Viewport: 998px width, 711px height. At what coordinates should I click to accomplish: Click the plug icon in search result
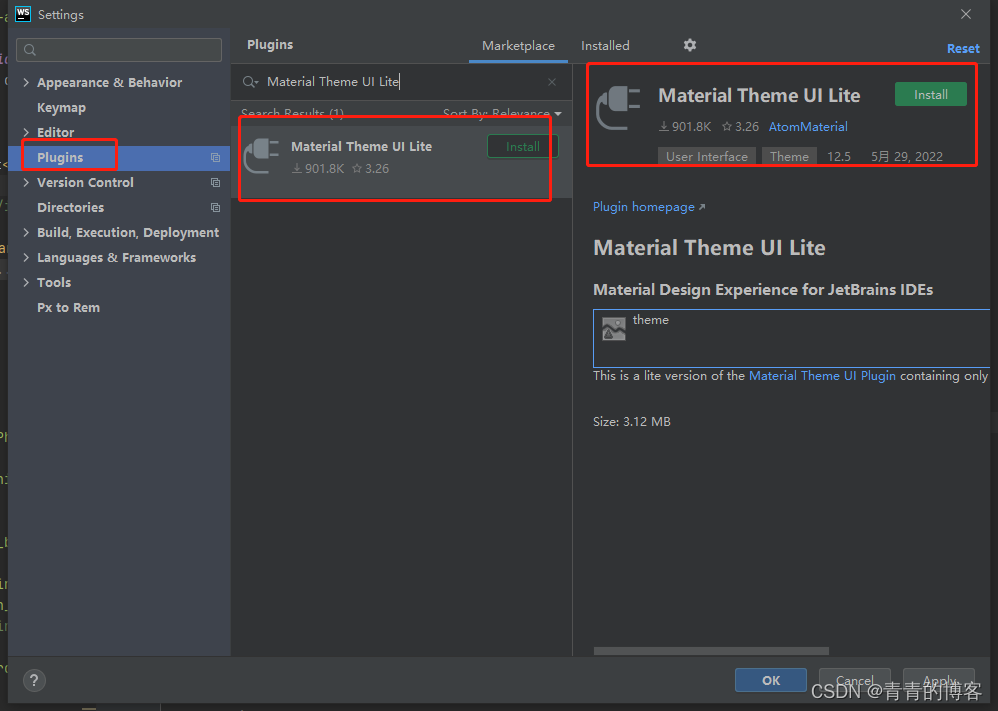tap(262, 156)
